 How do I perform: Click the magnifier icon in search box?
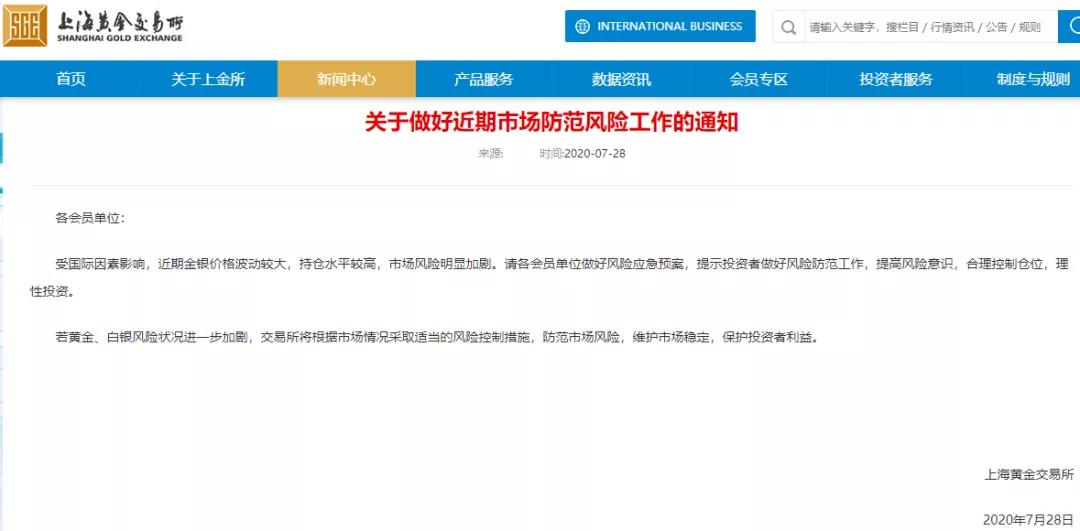click(789, 27)
